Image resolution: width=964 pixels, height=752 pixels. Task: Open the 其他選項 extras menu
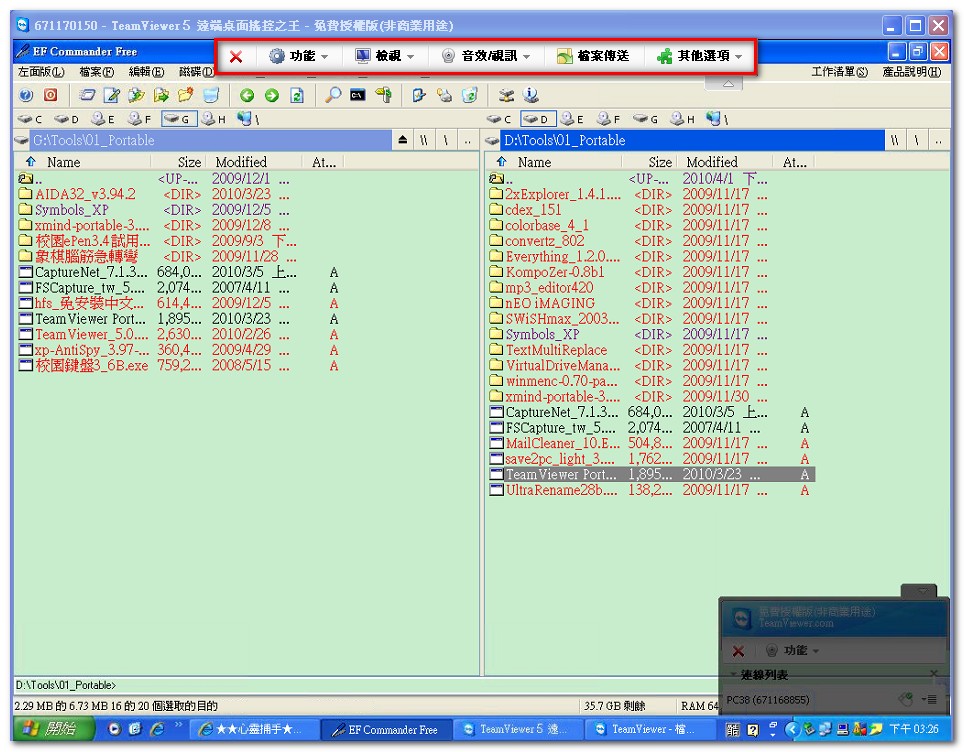pyautogui.click(x=700, y=57)
